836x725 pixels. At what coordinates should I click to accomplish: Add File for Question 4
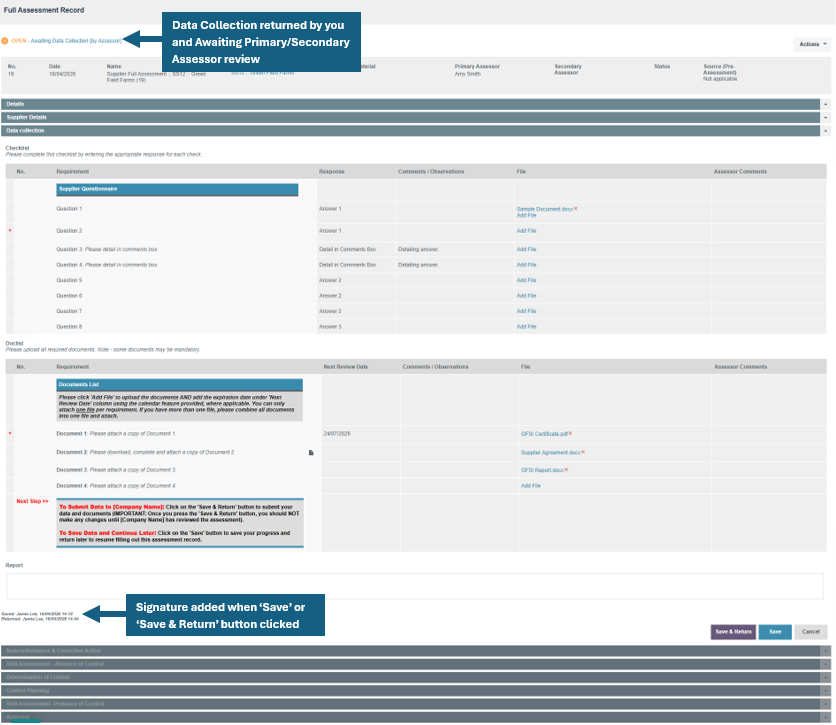(526, 265)
